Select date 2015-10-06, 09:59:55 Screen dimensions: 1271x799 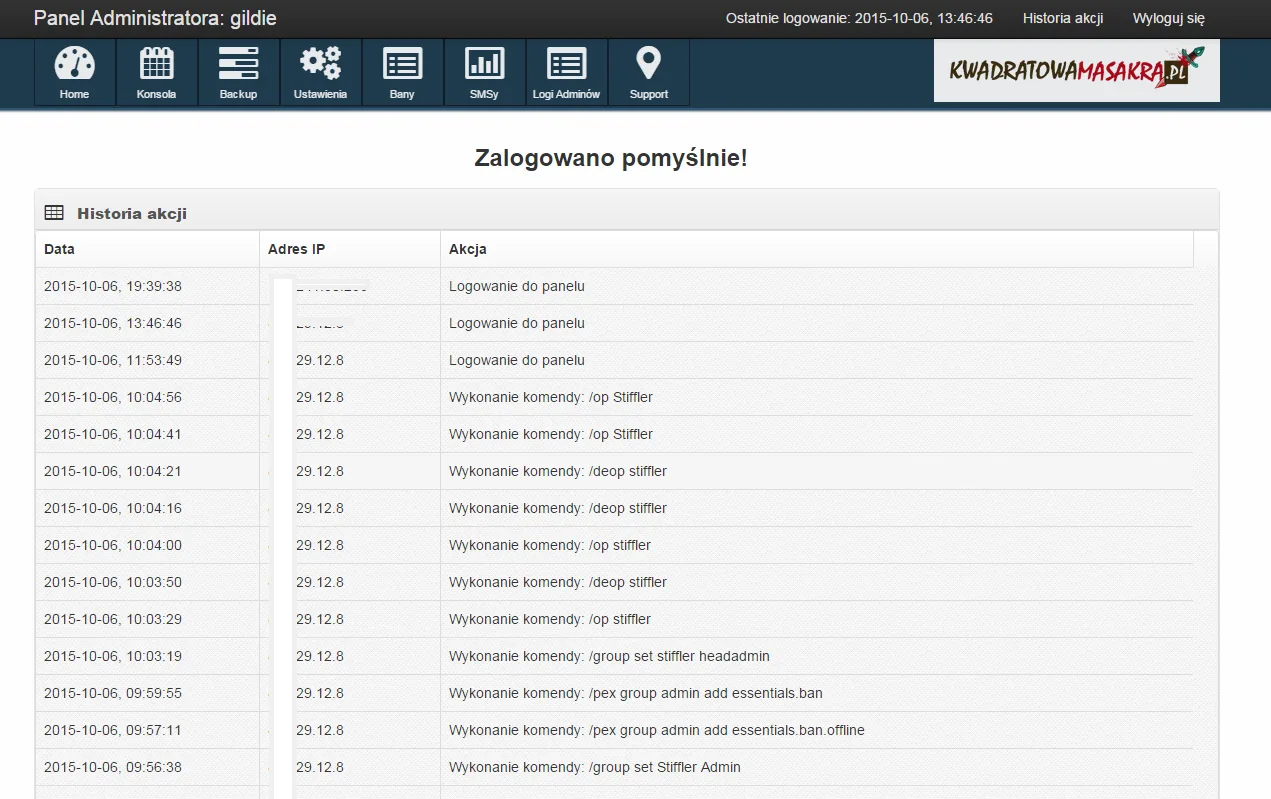[x=113, y=693]
